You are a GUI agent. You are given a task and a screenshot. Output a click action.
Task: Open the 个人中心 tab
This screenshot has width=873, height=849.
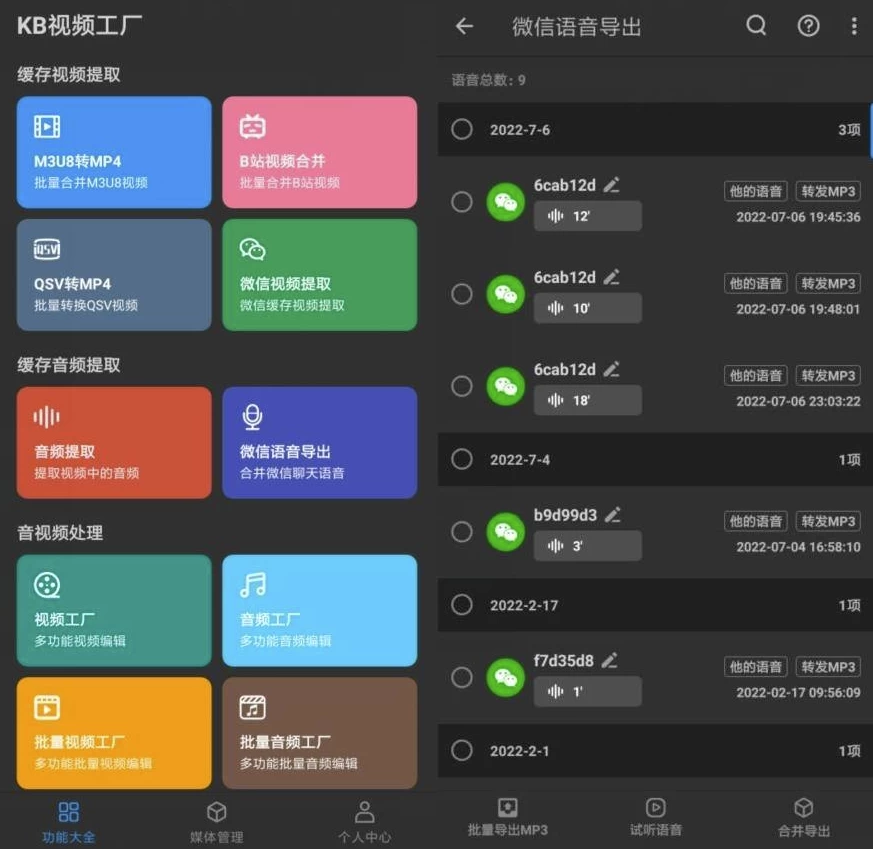364,819
